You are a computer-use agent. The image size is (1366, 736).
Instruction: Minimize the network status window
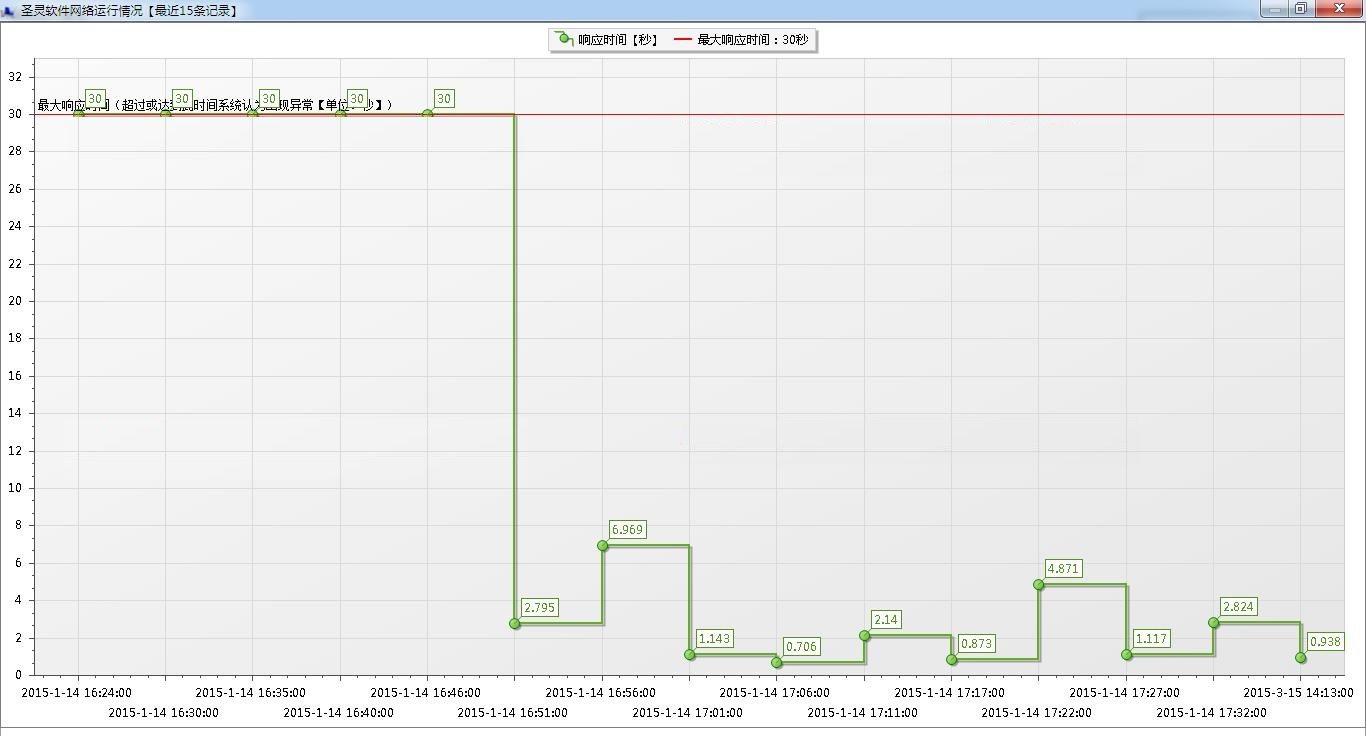[1274, 9]
